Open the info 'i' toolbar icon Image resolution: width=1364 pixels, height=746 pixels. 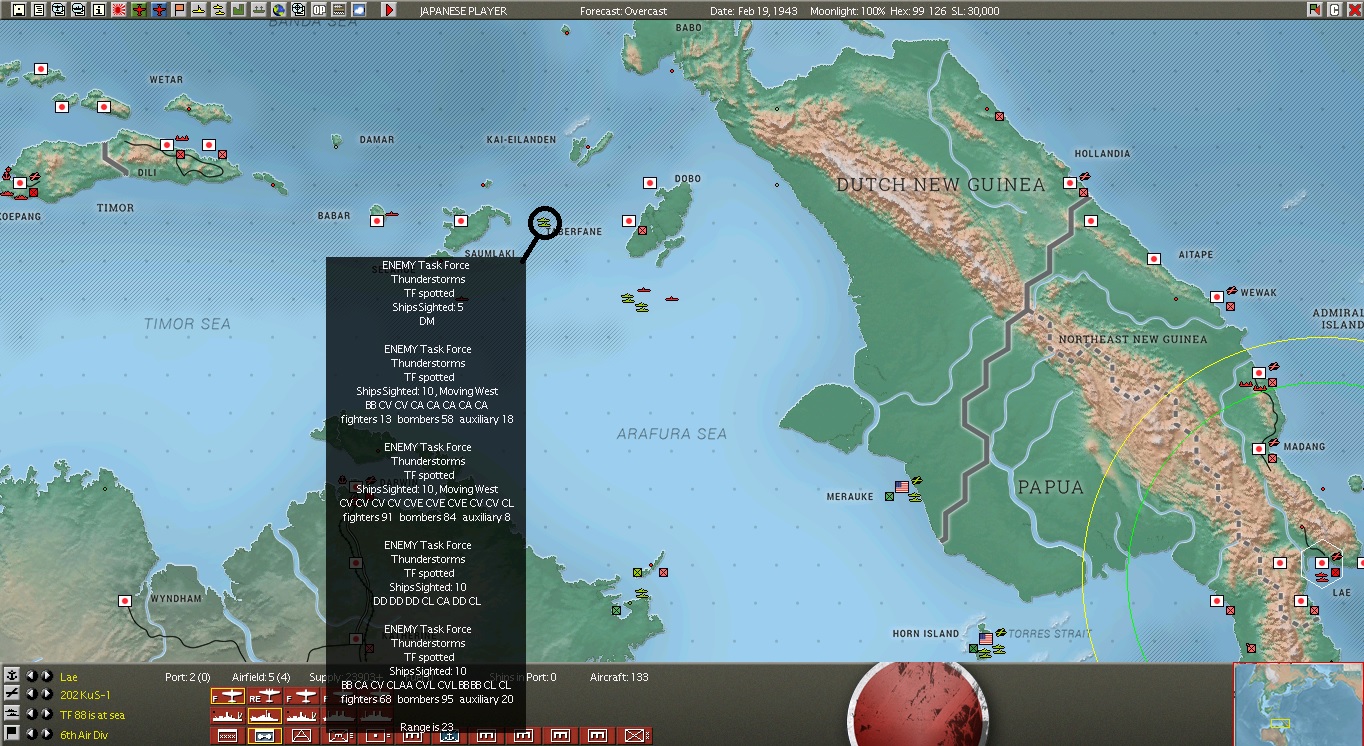[x=98, y=10]
